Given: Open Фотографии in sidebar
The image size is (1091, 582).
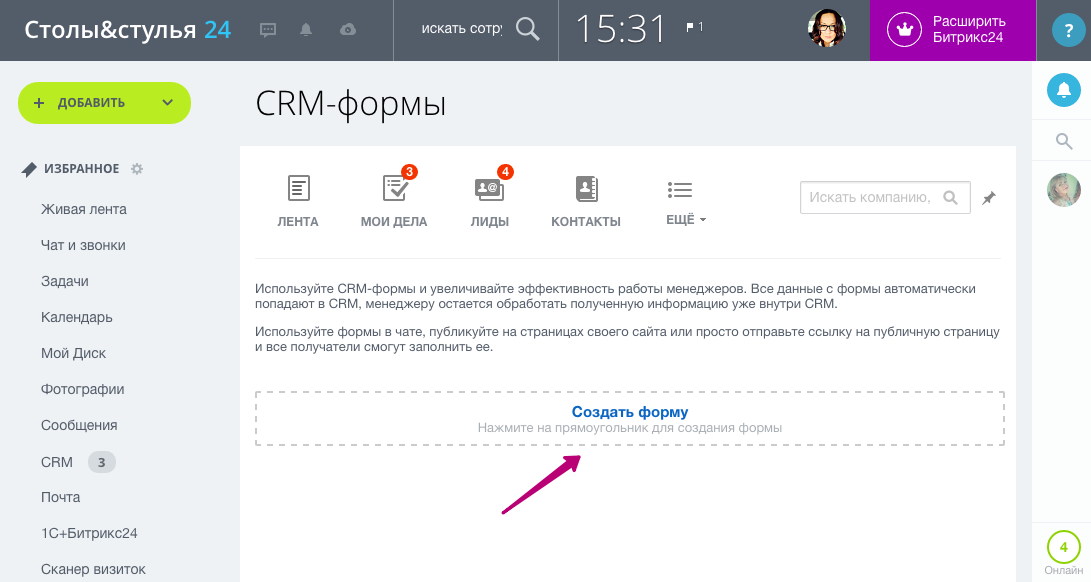Looking at the screenshot, I should 82,389.
